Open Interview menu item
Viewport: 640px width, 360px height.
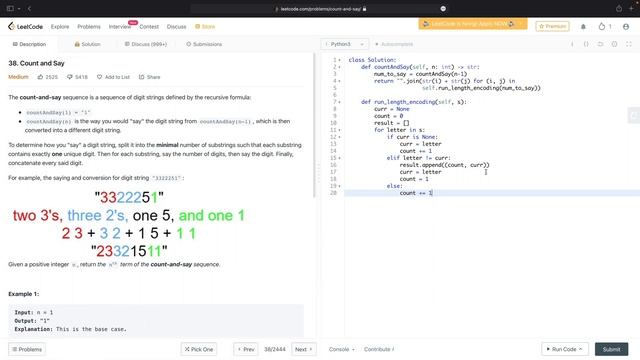point(120,27)
